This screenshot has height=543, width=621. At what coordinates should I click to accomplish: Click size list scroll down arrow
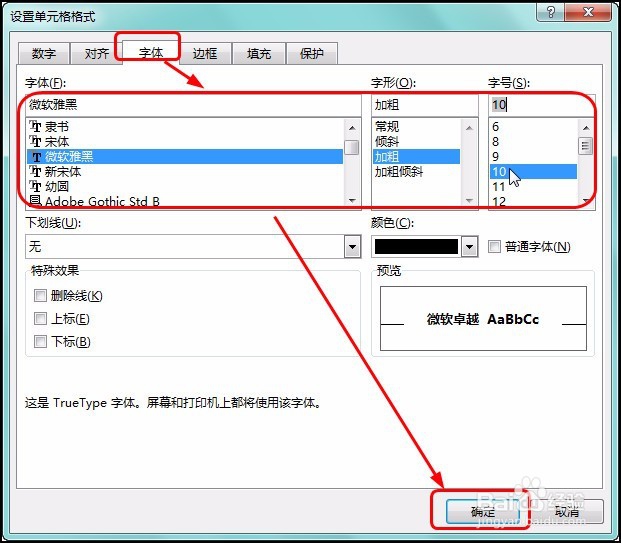tap(586, 200)
